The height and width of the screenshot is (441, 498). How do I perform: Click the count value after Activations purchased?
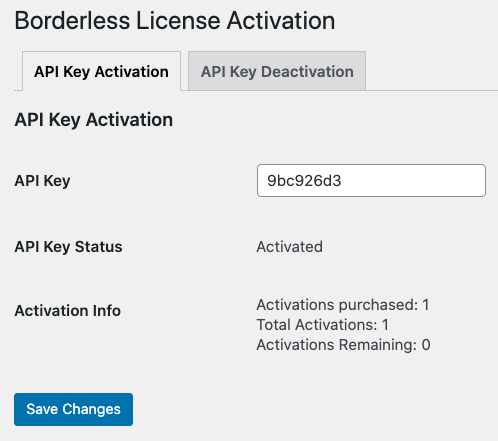point(426,305)
